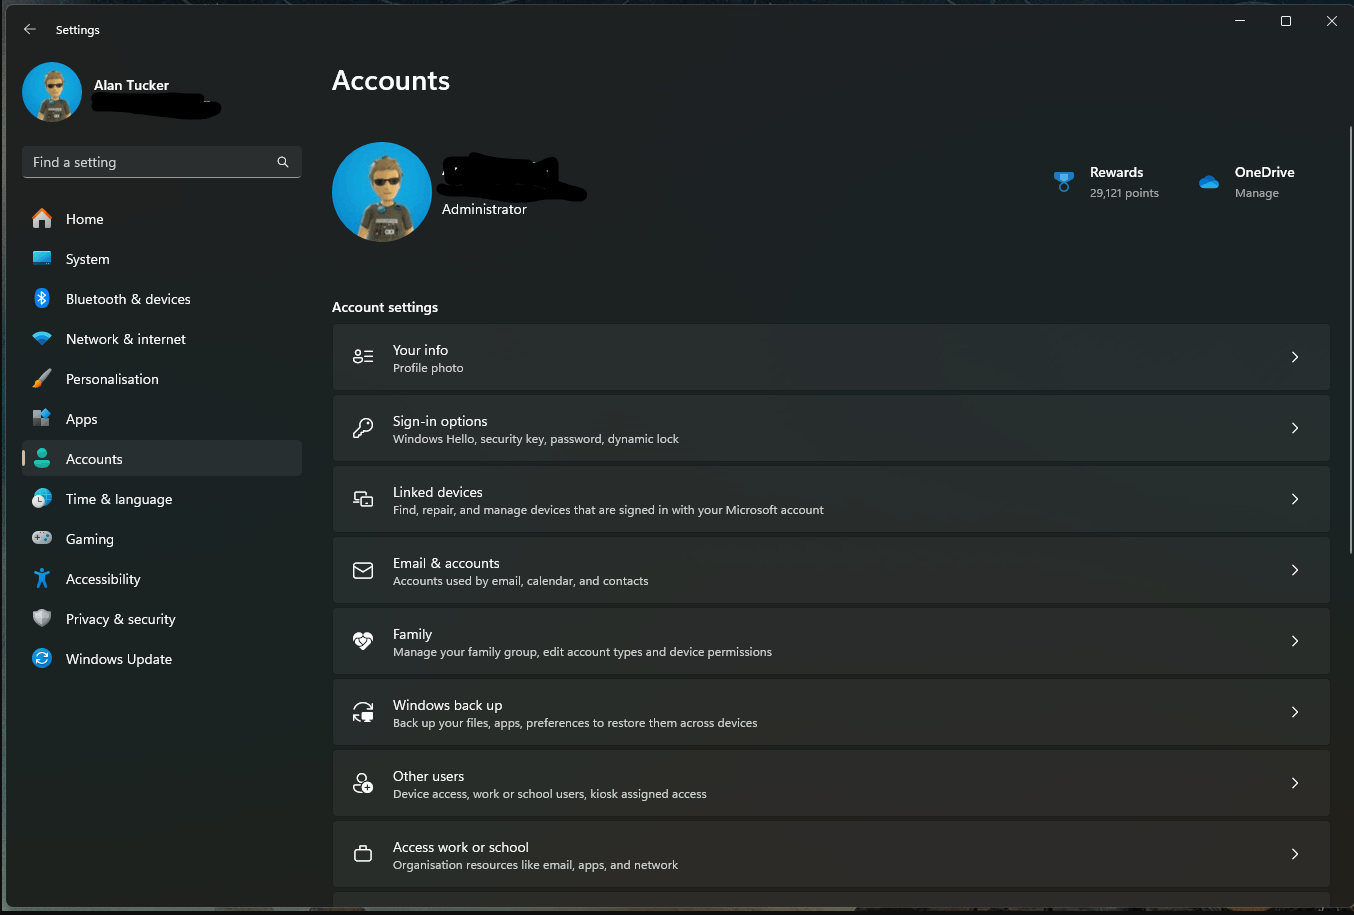Open the Home section label
This screenshot has height=915, width=1354.
point(85,219)
